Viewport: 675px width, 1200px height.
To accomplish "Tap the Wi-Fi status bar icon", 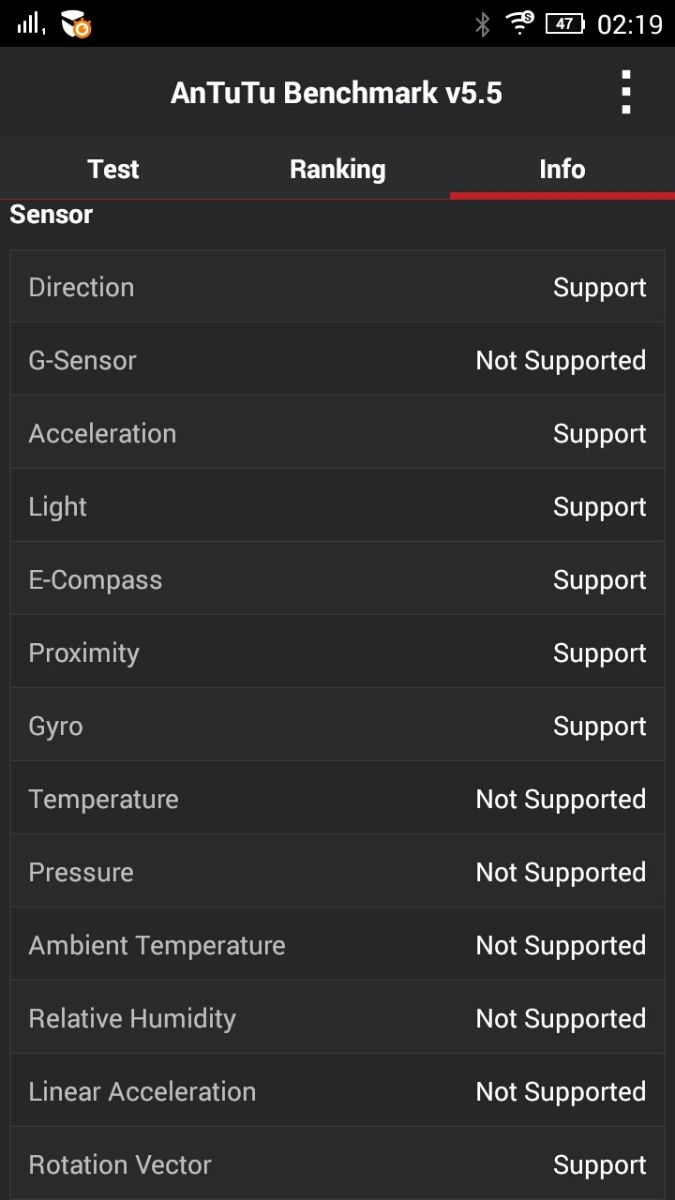I will click(520, 23).
